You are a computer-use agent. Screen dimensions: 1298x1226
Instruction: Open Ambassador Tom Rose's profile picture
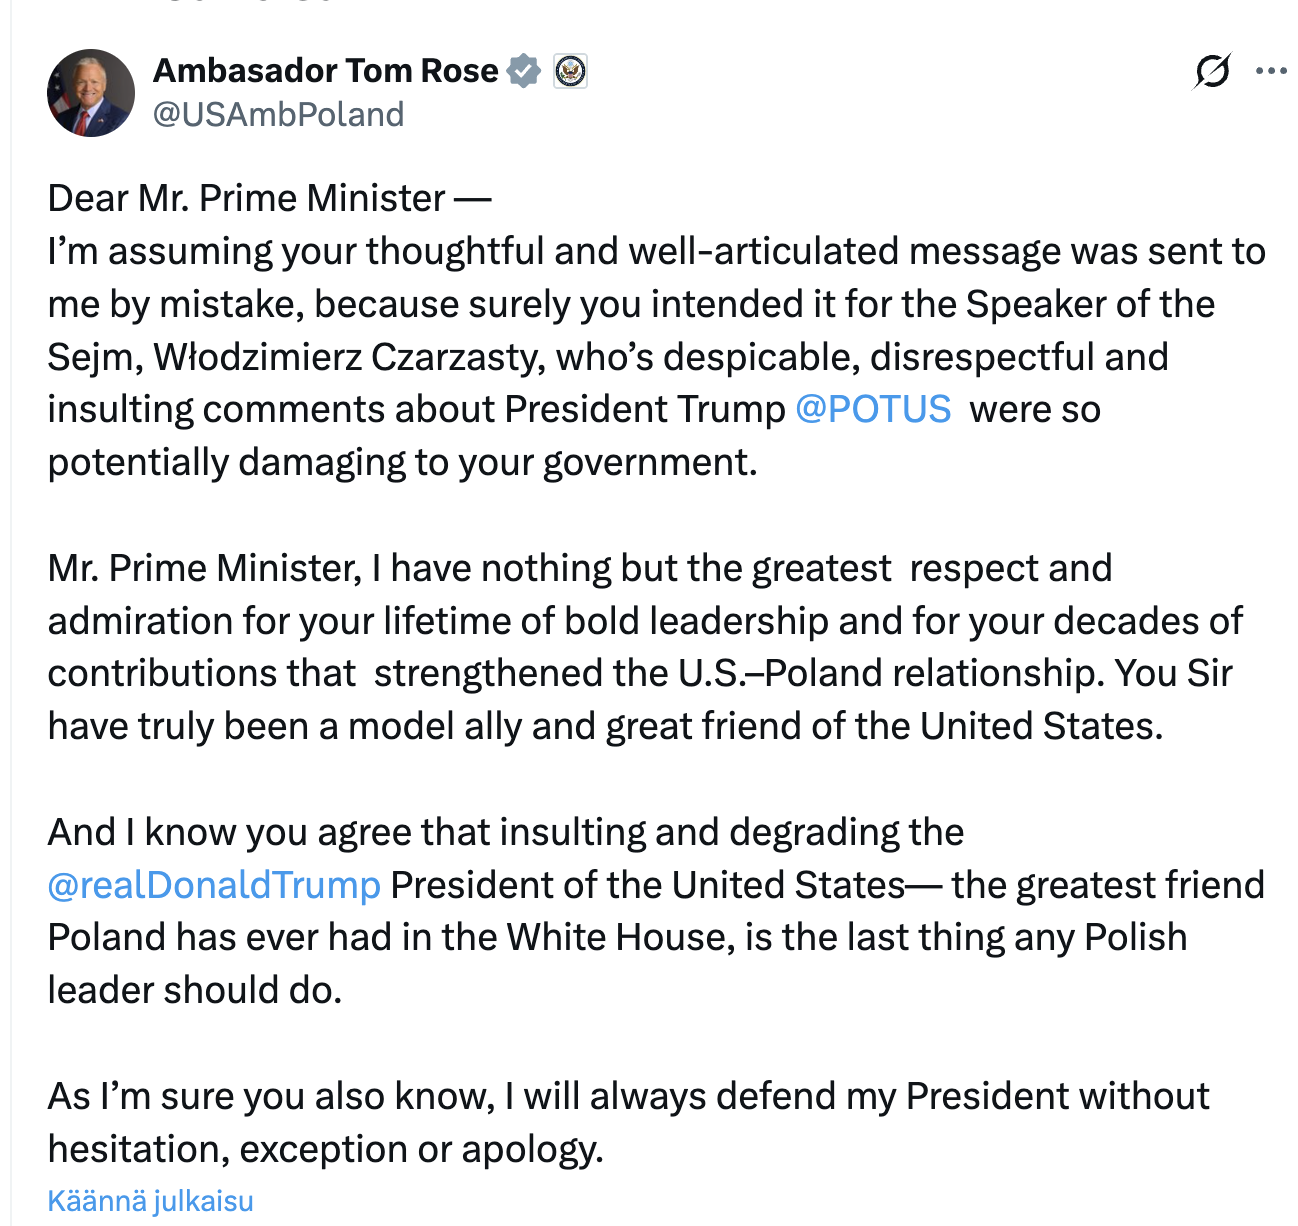click(91, 93)
